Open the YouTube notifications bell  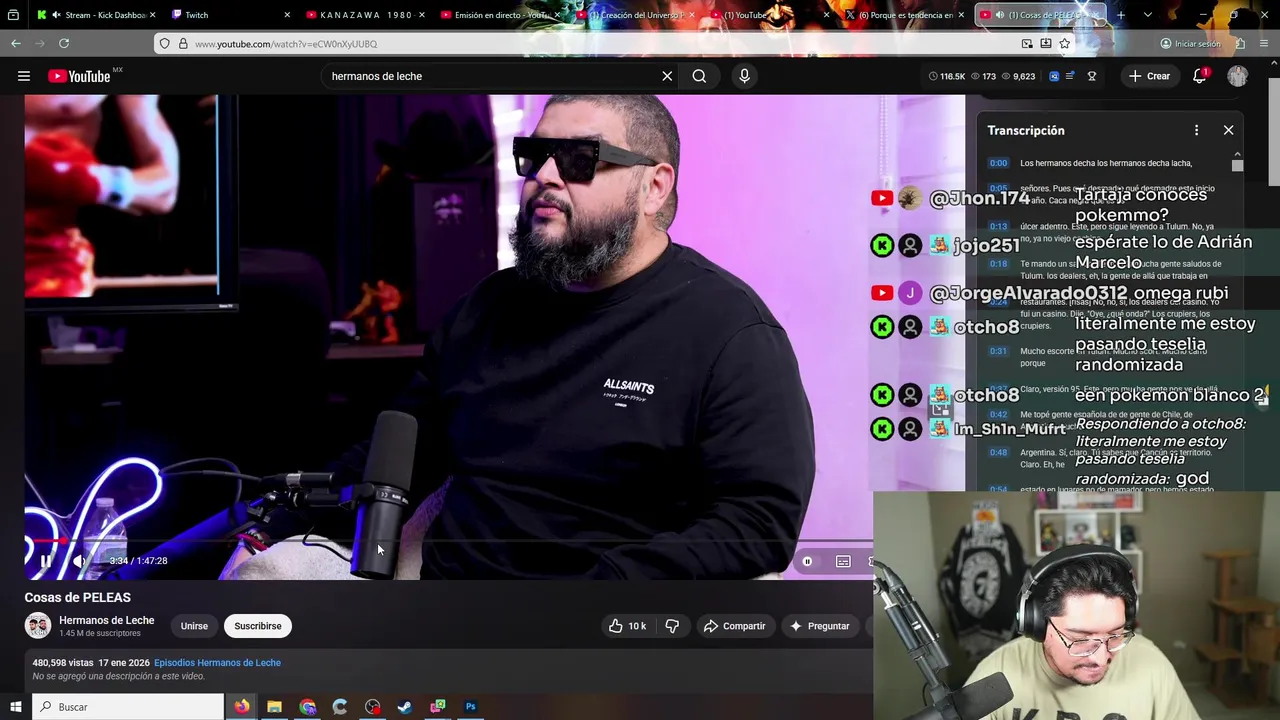click(1200, 76)
